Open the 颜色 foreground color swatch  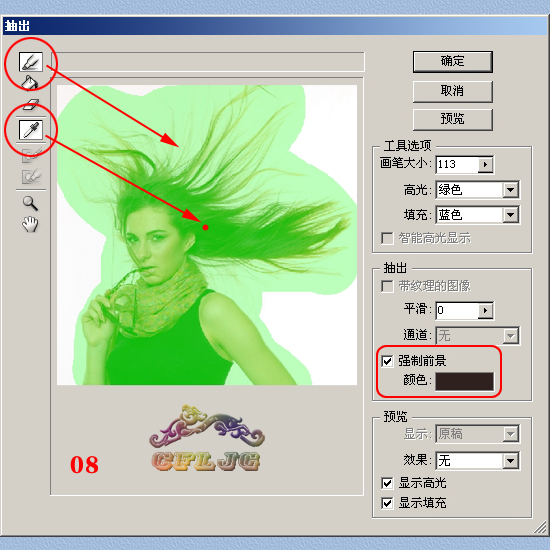[x=464, y=381]
